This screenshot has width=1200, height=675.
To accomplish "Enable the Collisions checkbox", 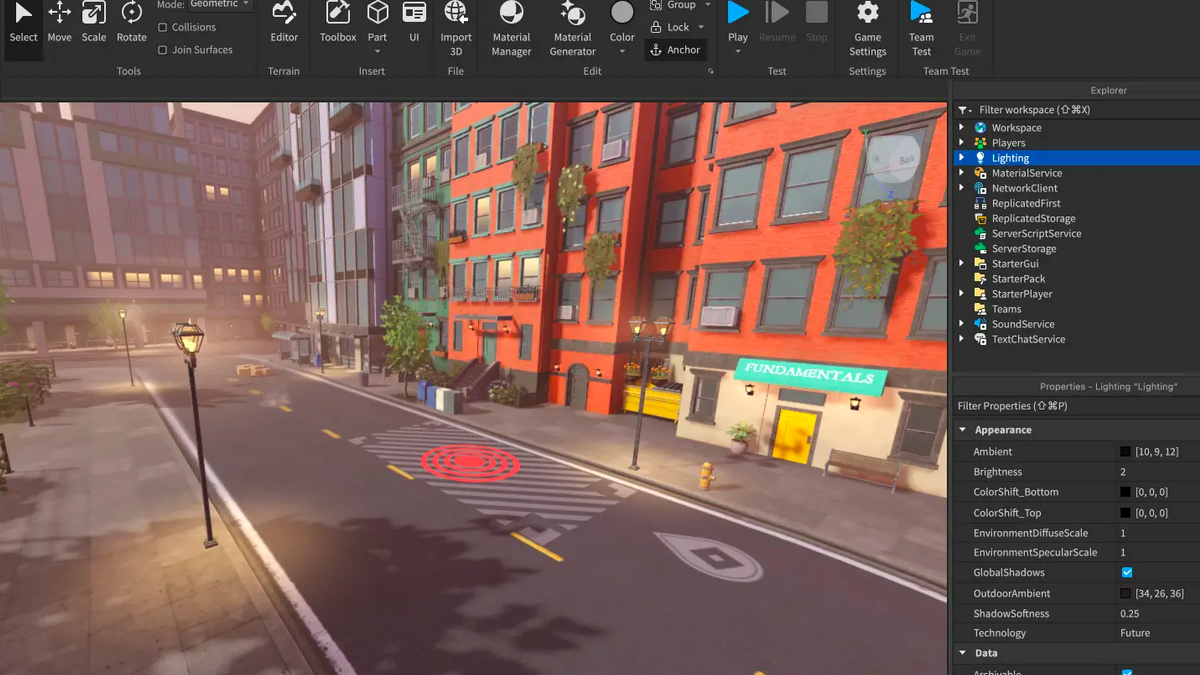I will point(163,27).
